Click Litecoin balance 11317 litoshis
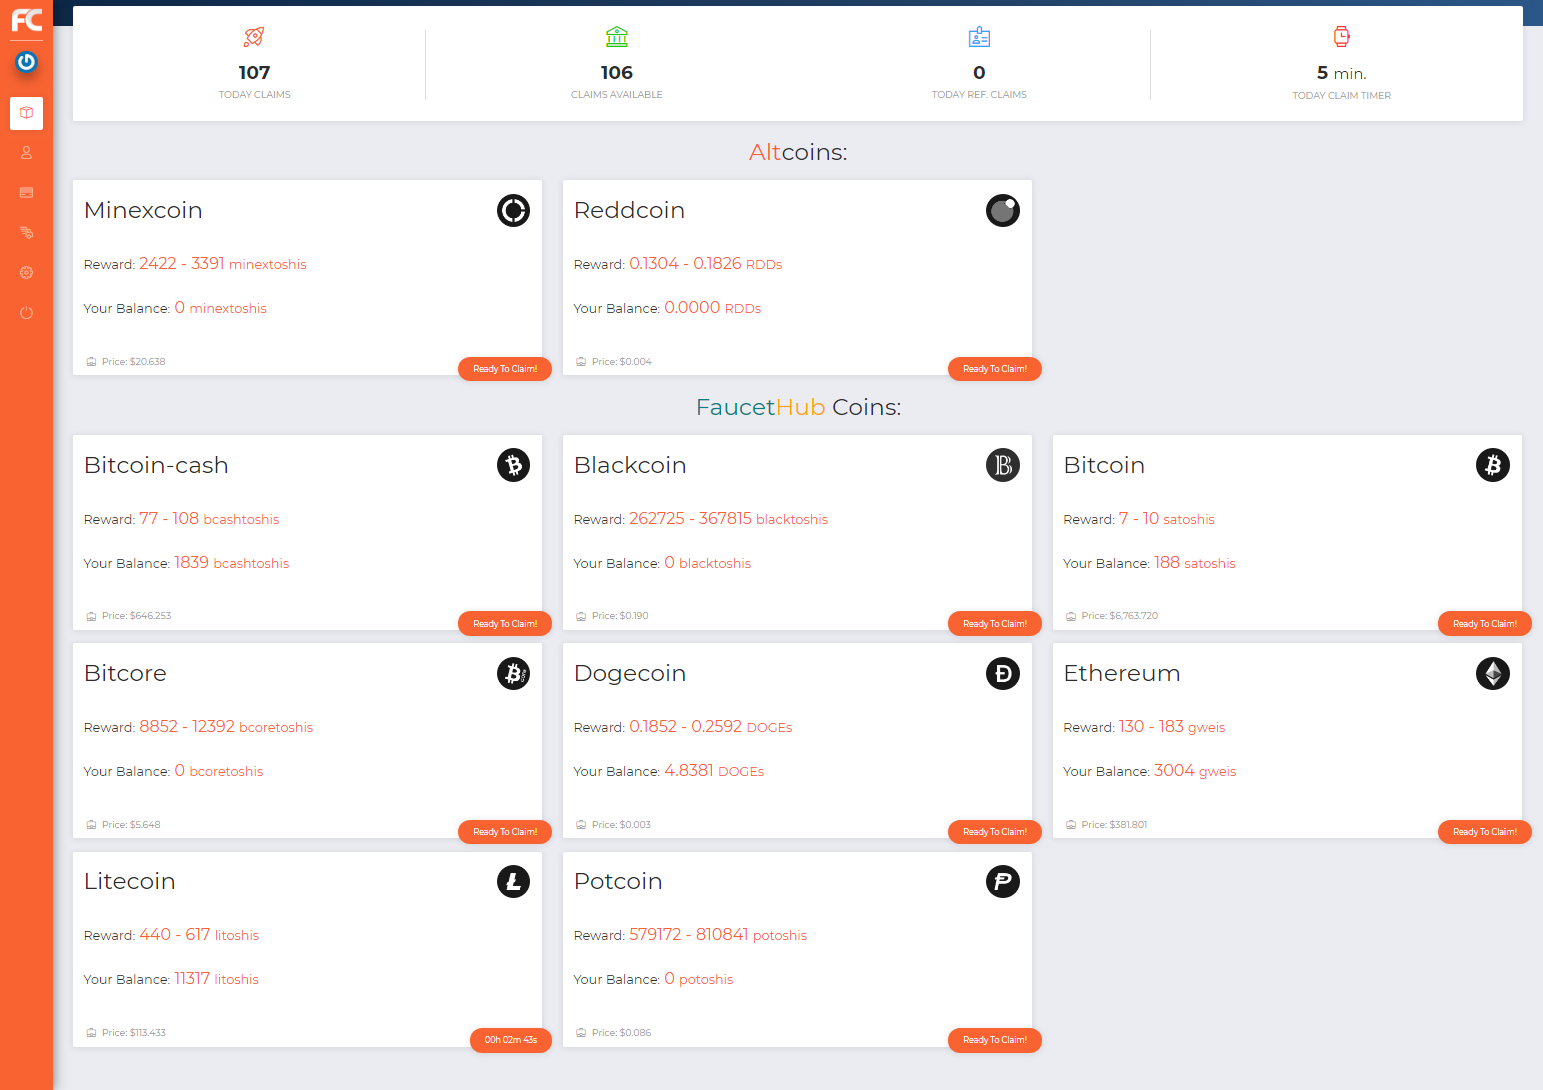 coord(216,979)
